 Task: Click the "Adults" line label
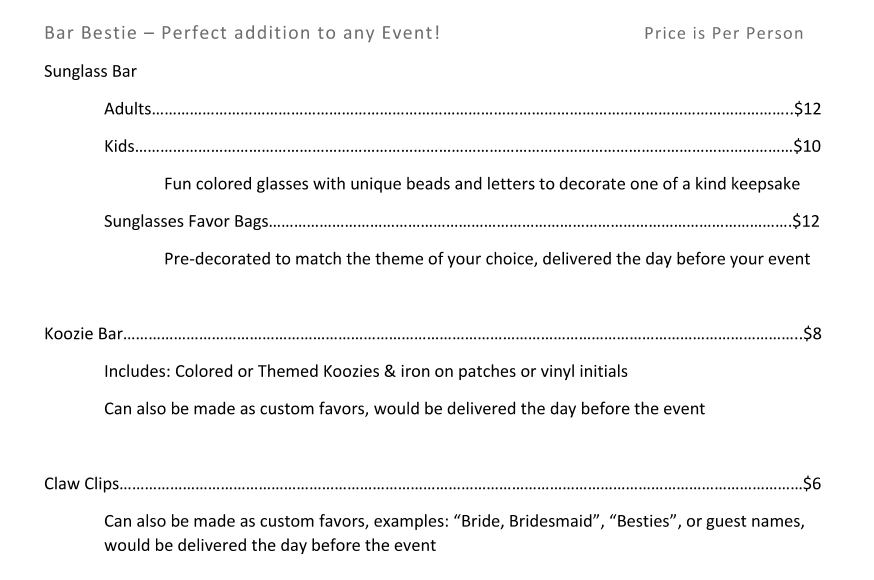click(x=129, y=109)
